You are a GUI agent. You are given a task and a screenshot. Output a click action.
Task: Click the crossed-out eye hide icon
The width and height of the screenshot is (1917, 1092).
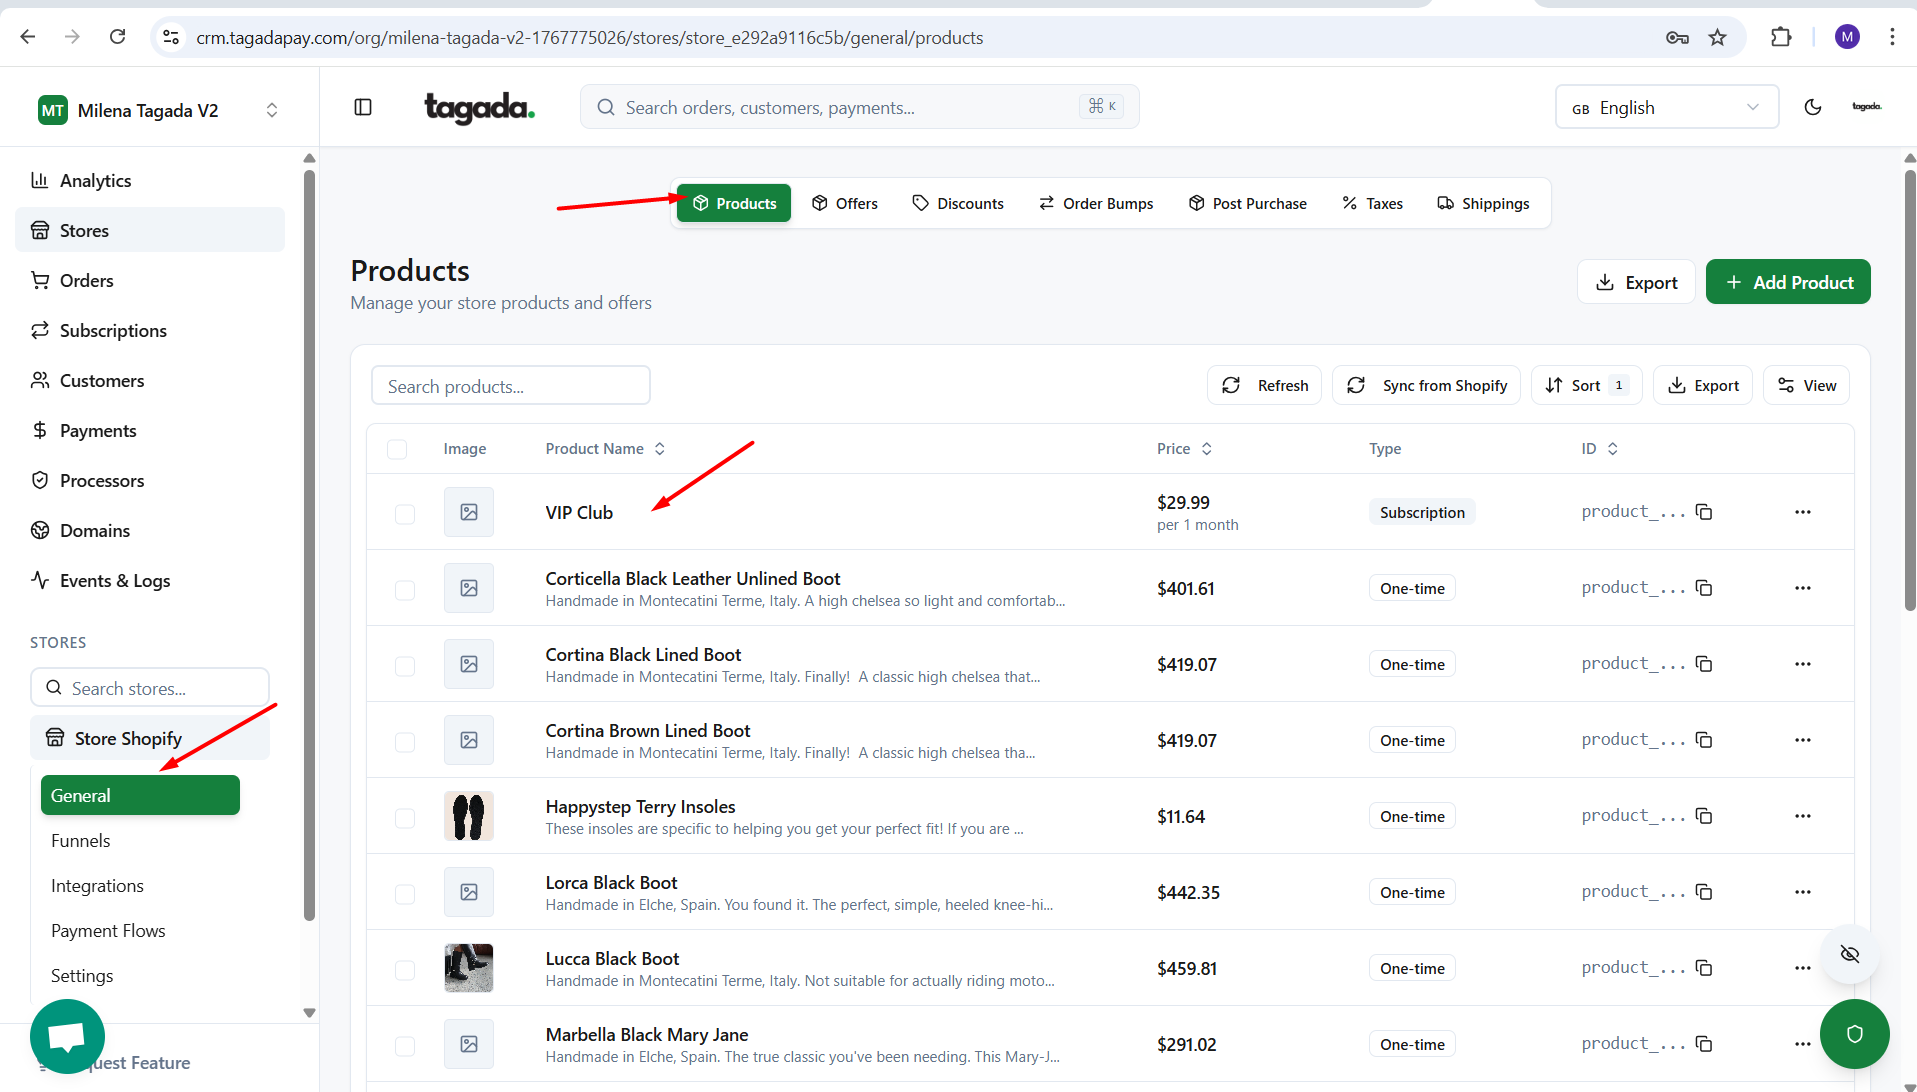[x=1849, y=954]
